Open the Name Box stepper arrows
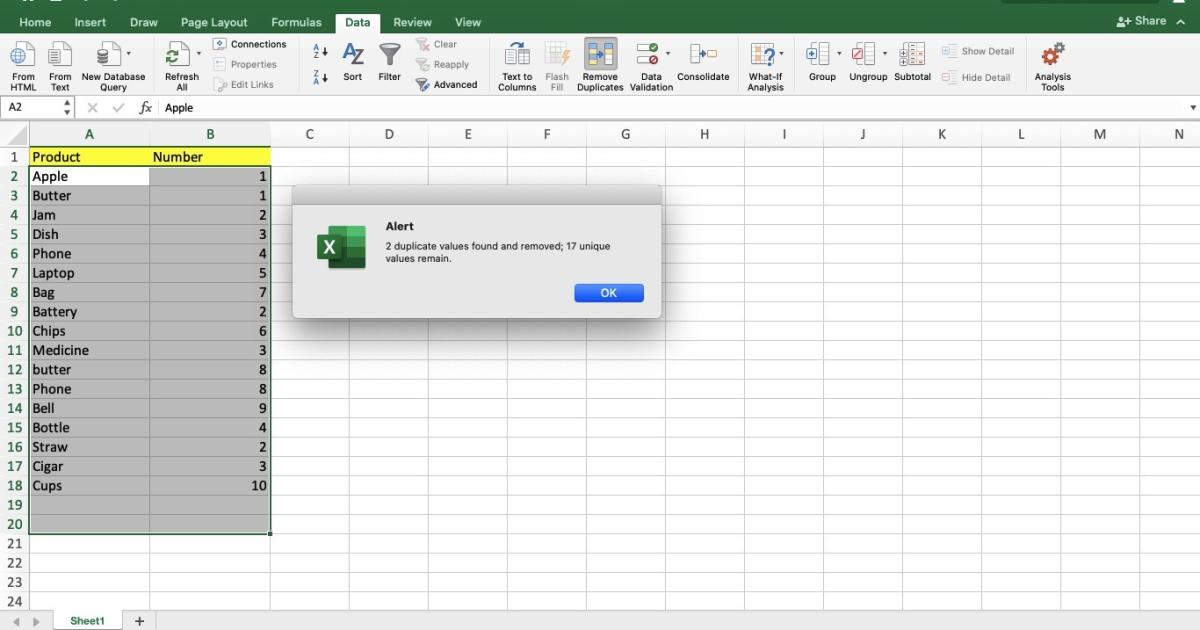The width and height of the screenshot is (1200, 630). [67, 107]
